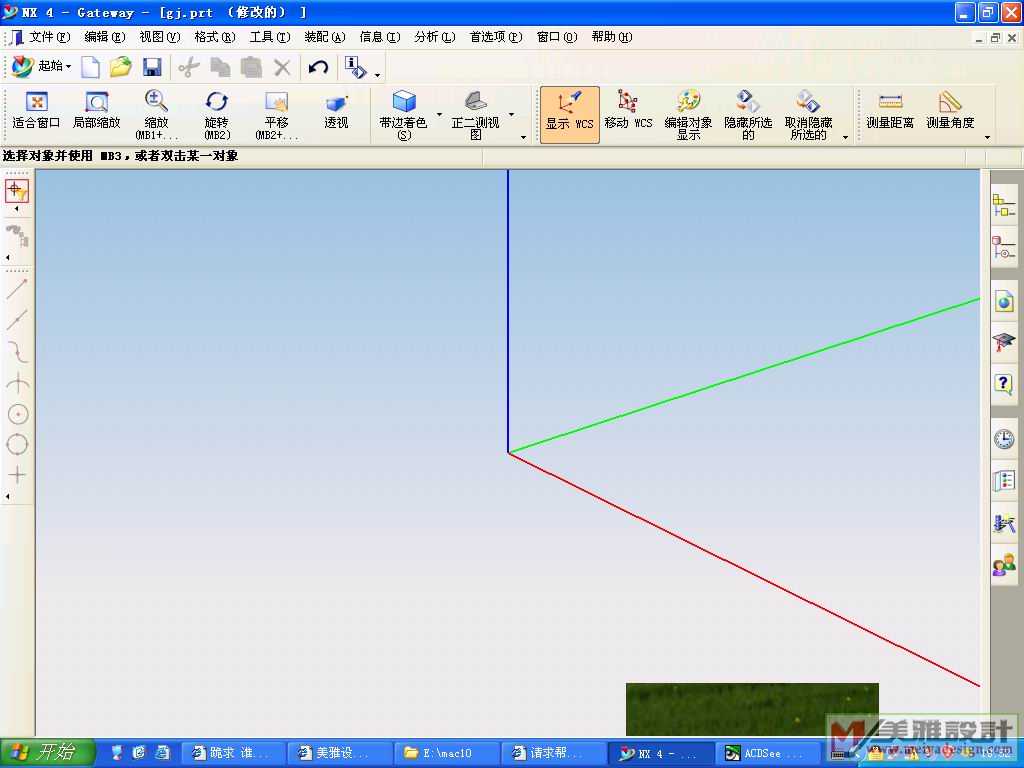
Task: Open the 正二测视图 view orientation dropdown arrow
Action: click(x=512, y=114)
